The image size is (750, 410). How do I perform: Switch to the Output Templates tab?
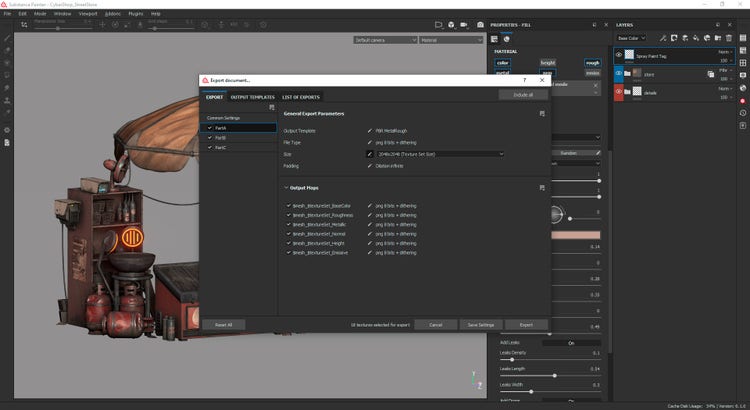(252, 97)
